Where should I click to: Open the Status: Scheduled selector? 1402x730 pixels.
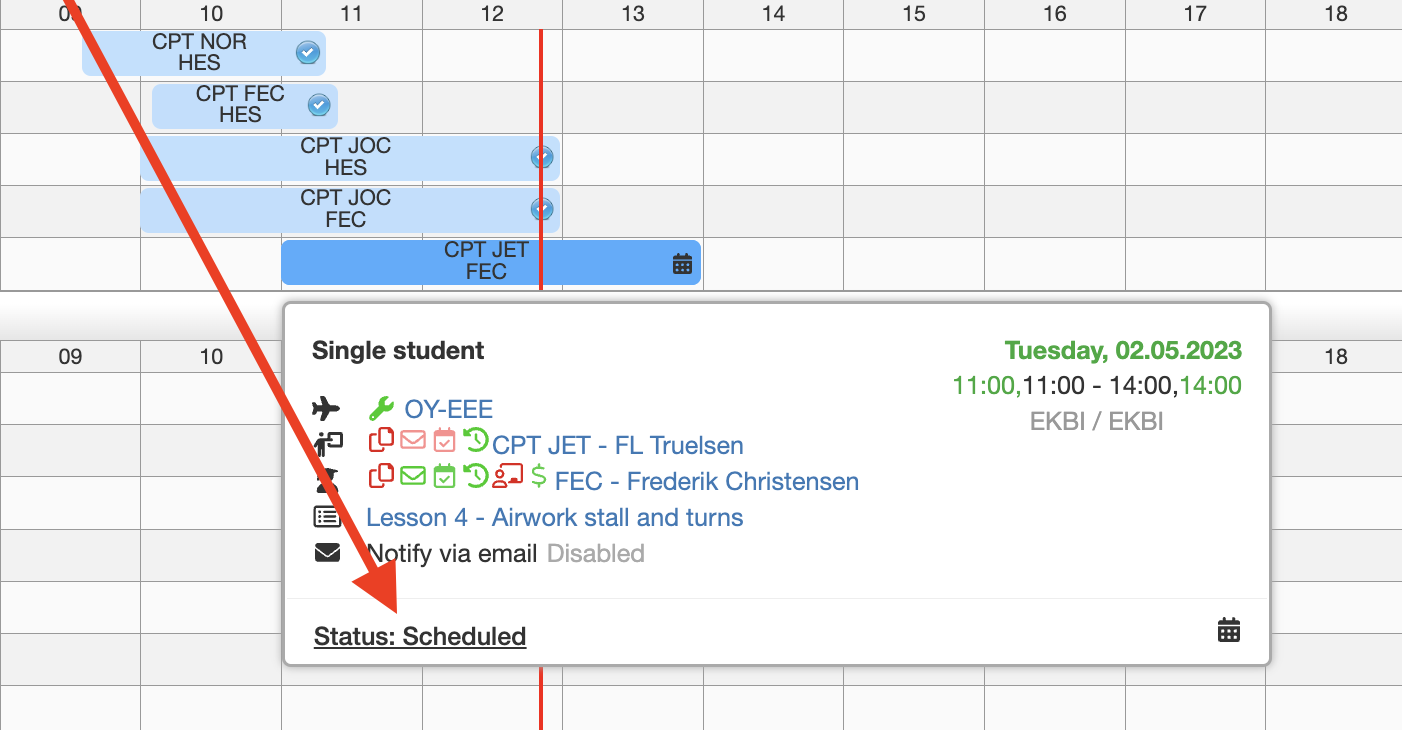pos(419,636)
